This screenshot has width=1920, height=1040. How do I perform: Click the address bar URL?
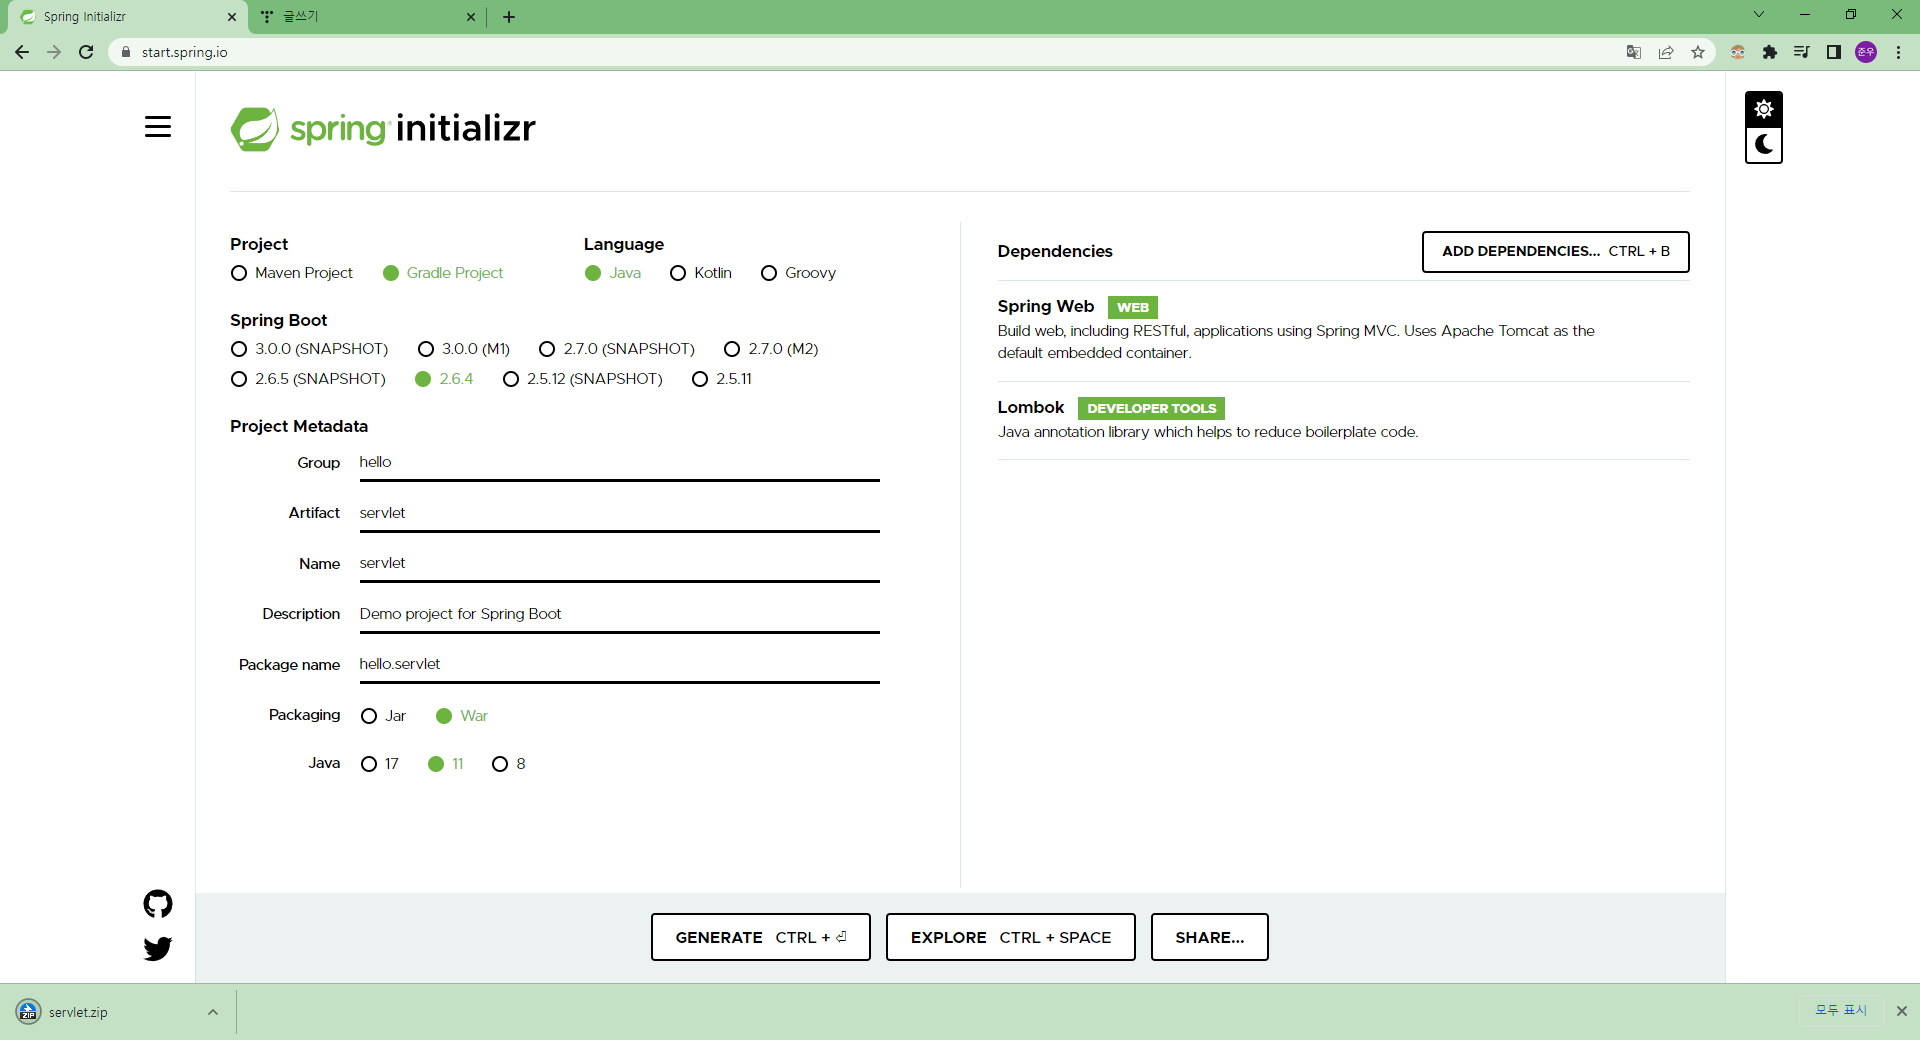pos(184,52)
